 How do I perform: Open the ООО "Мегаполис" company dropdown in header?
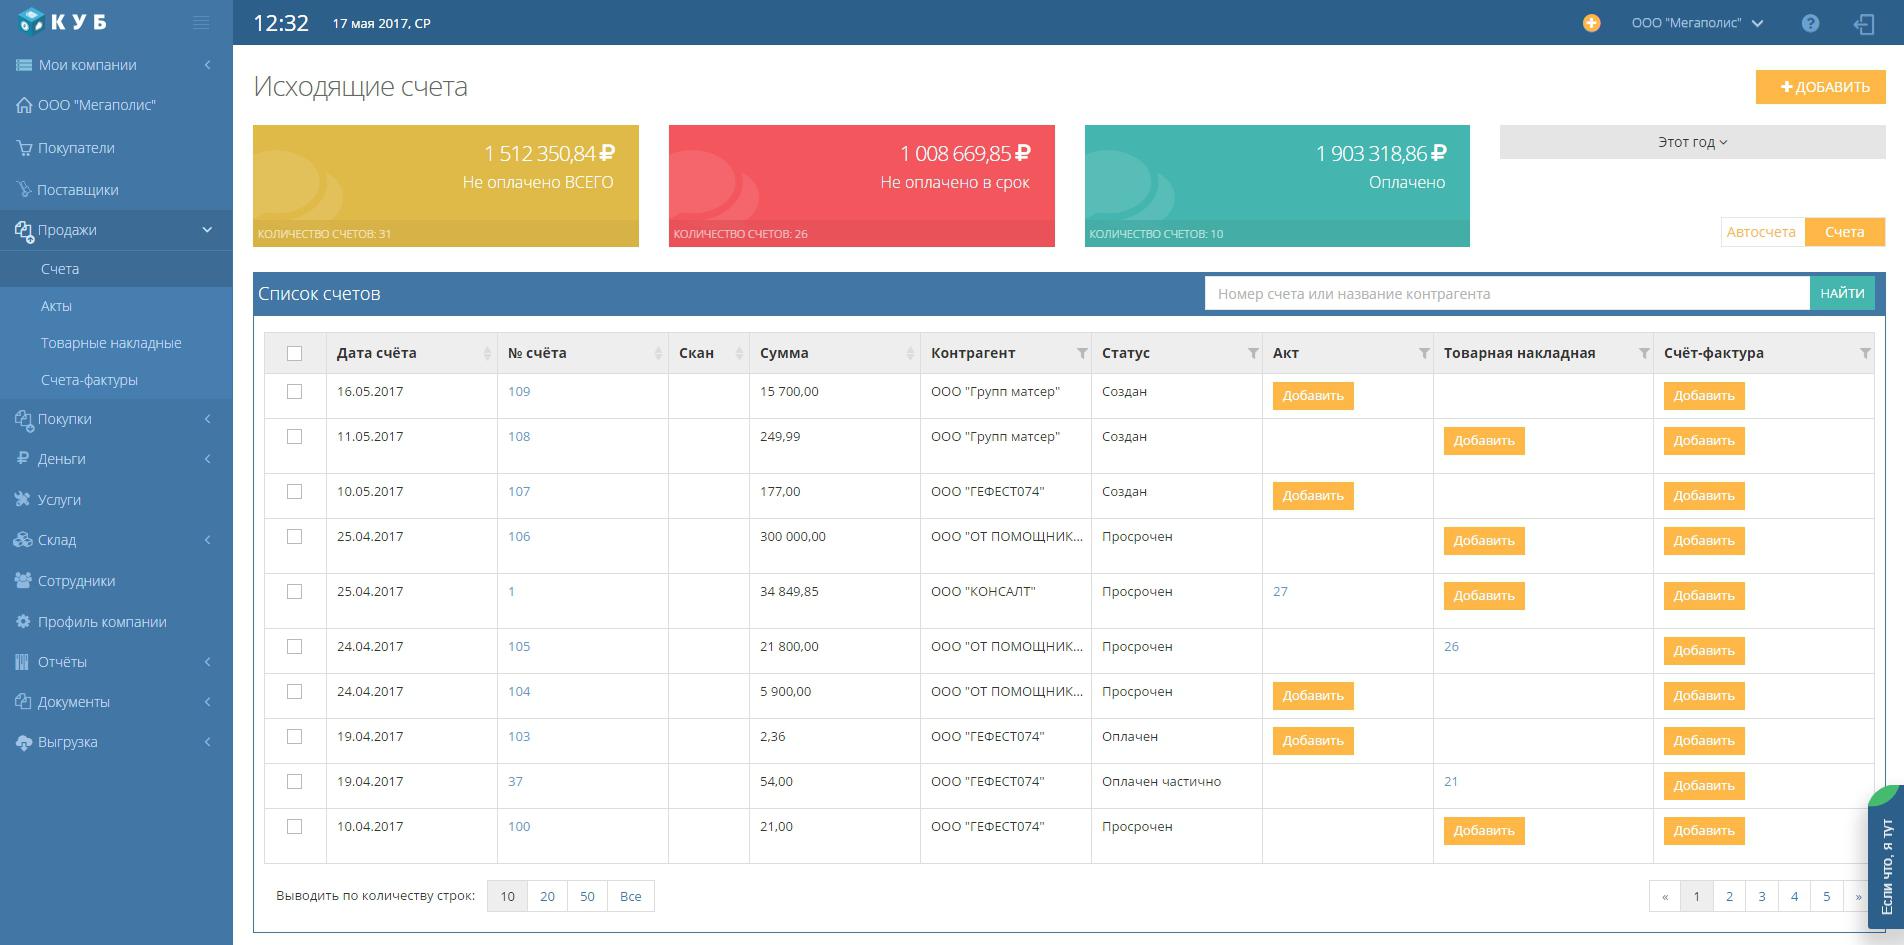pyautogui.click(x=1697, y=23)
